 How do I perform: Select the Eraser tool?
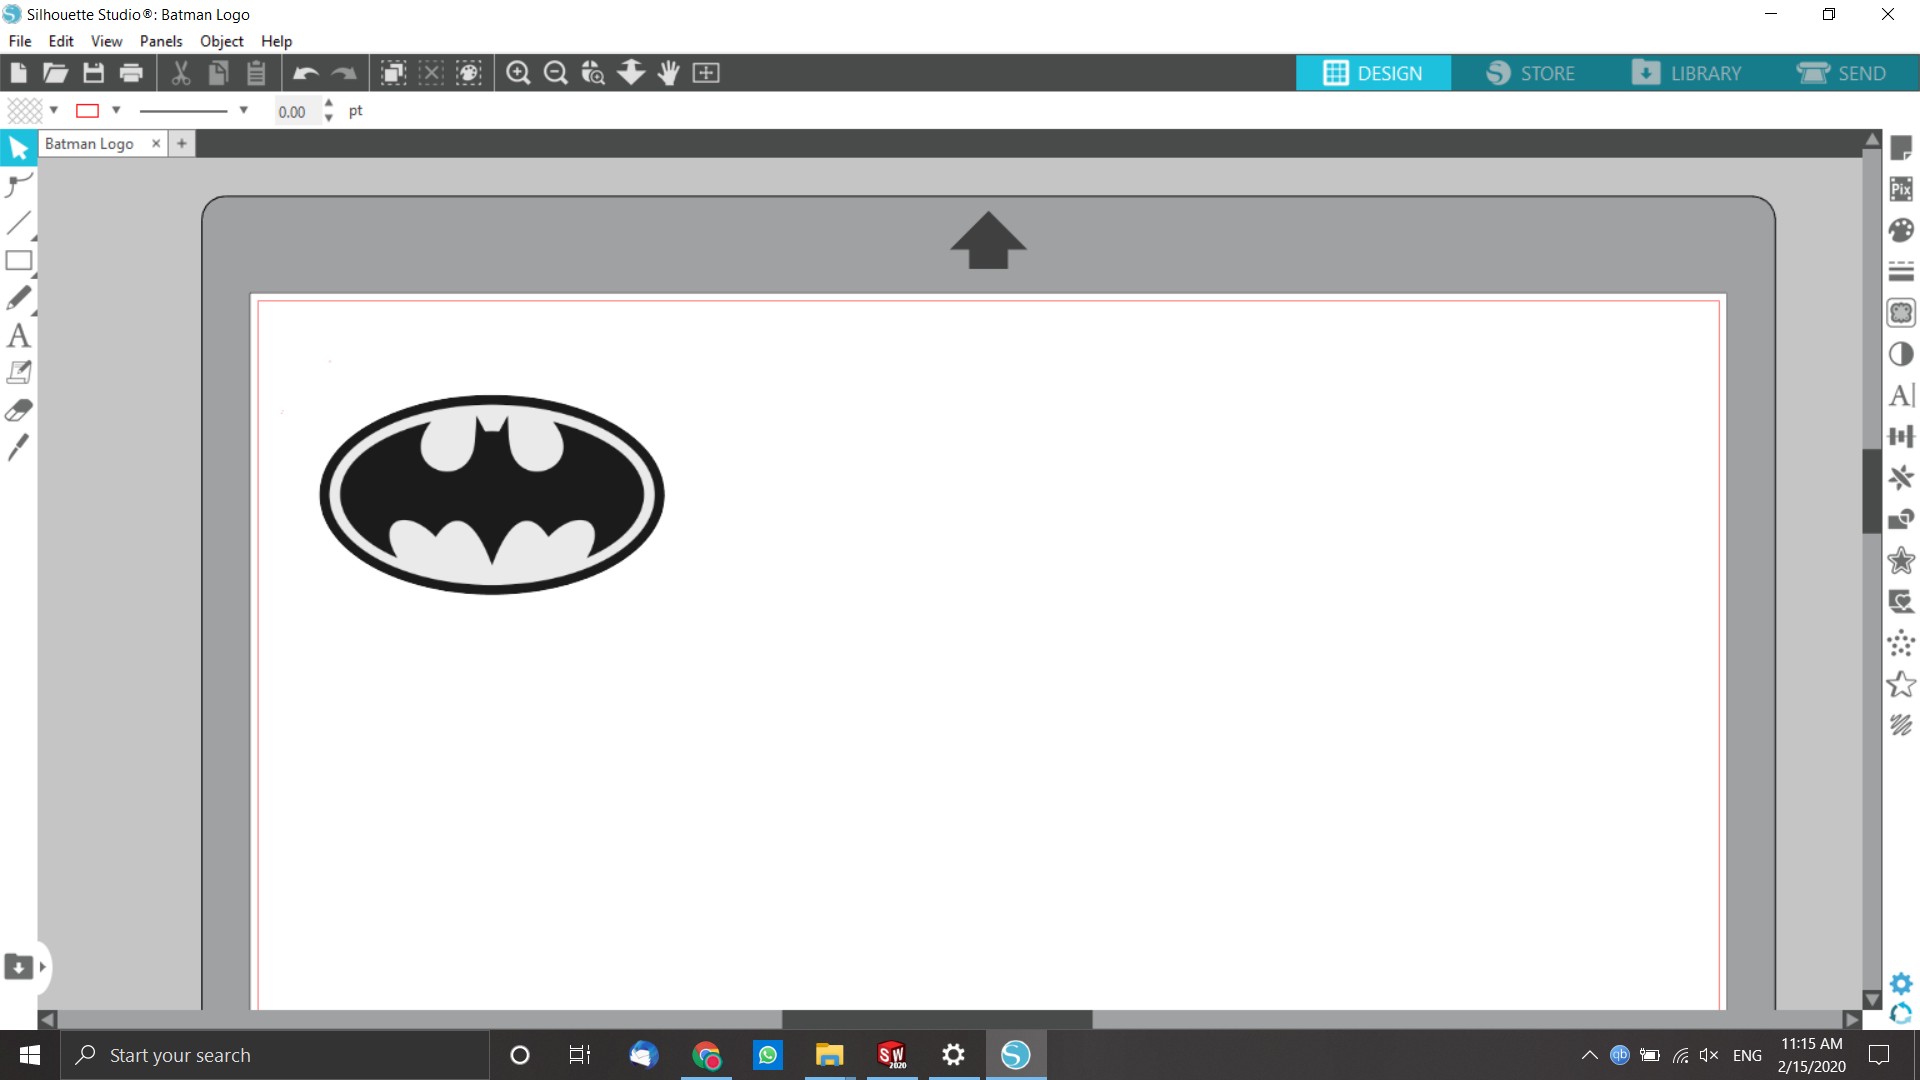coord(18,411)
